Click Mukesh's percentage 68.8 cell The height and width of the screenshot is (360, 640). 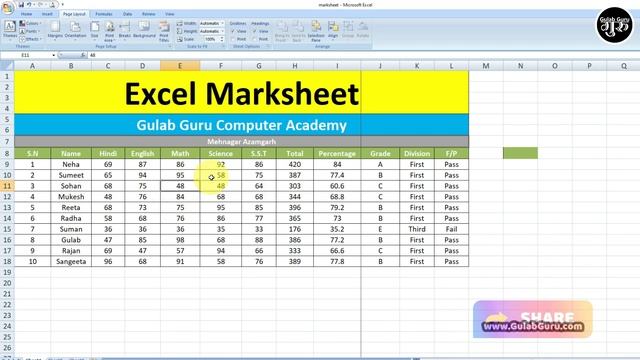click(x=337, y=197)
